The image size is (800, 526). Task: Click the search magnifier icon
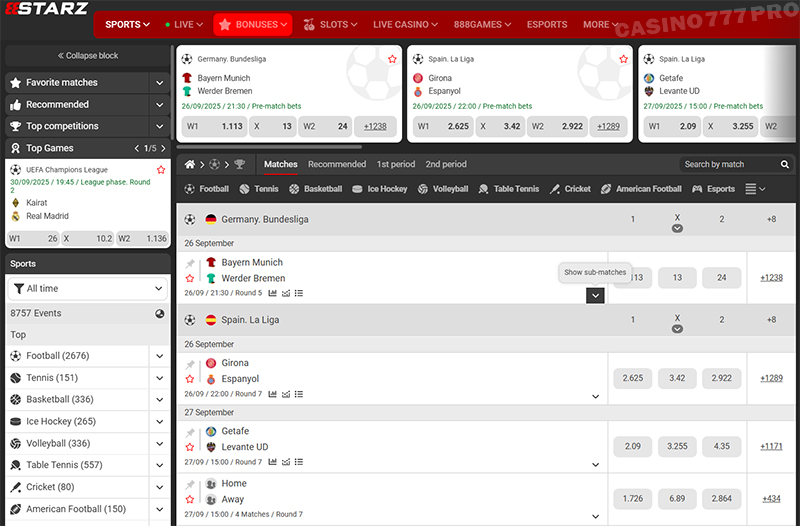coord(785,164)
